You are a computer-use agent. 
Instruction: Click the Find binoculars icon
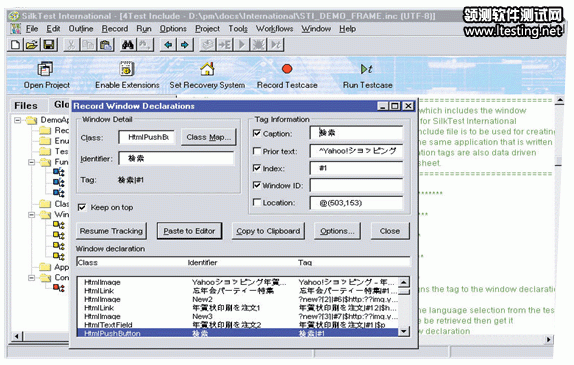128,45
